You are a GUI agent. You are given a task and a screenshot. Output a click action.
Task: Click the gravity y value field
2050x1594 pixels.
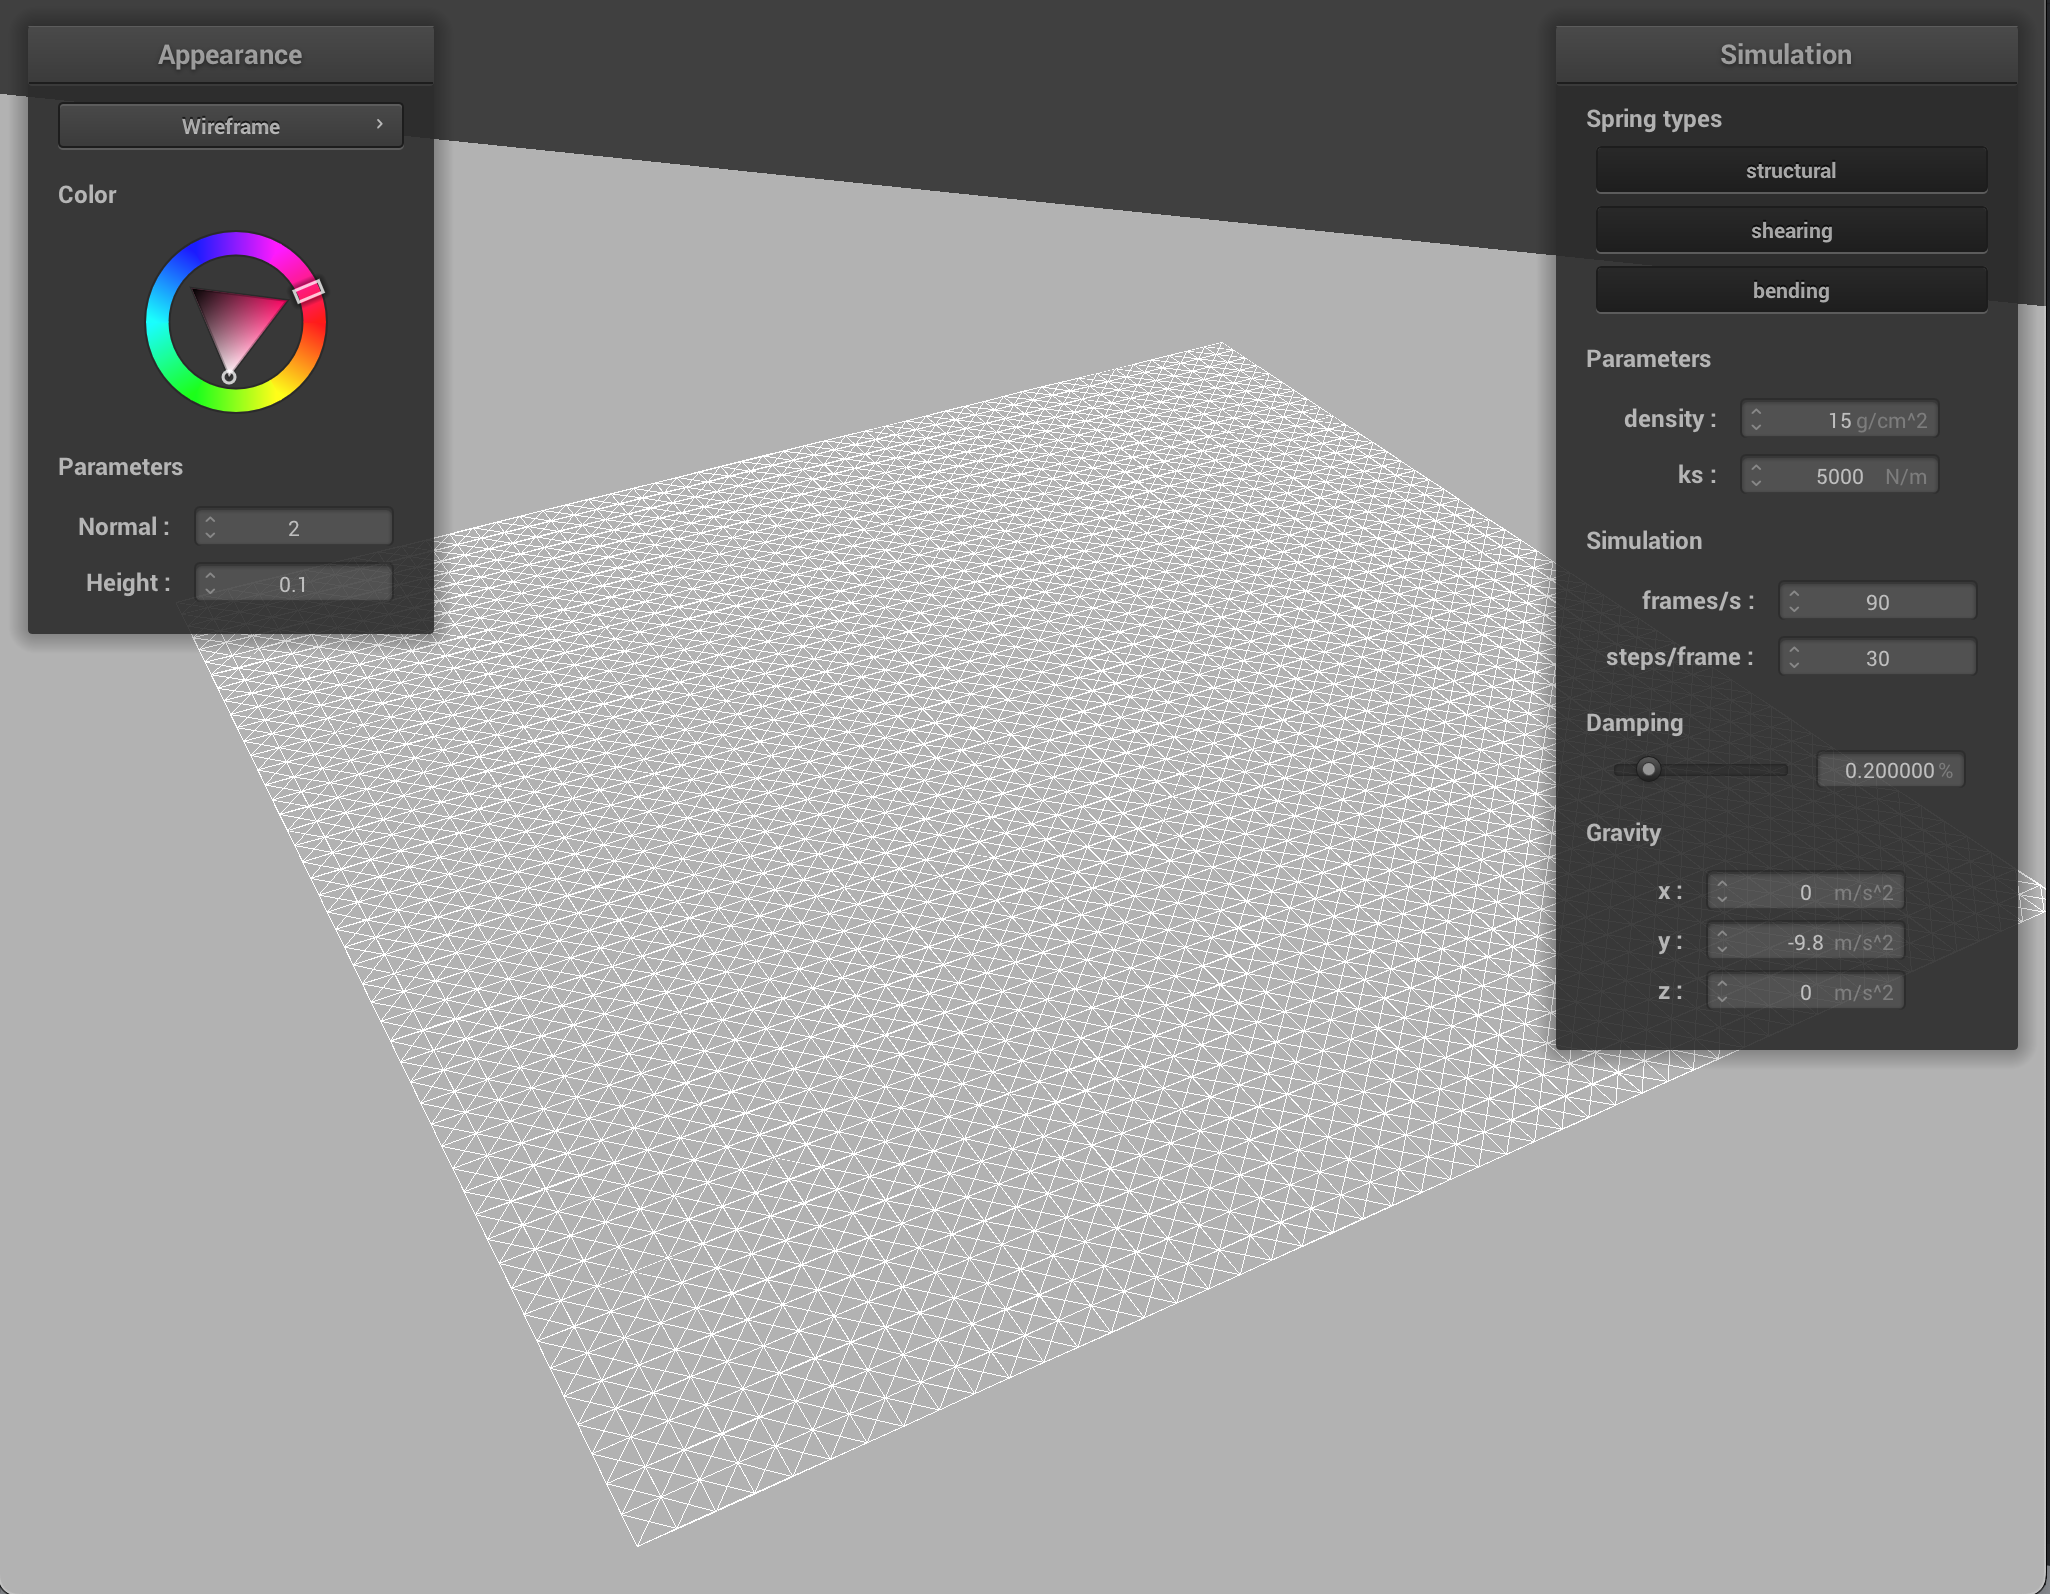[1806, 941]
